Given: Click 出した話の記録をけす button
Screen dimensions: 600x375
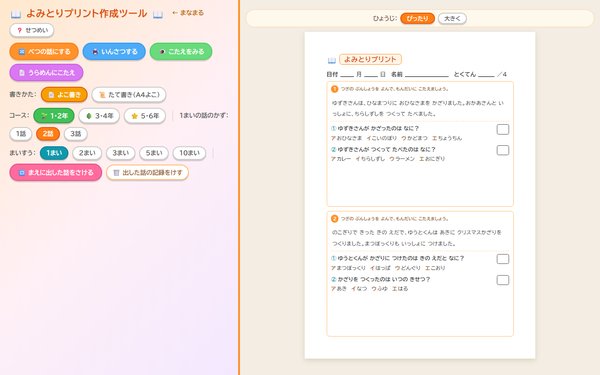Looking at the screenshot, I should [x=148, y=173].
